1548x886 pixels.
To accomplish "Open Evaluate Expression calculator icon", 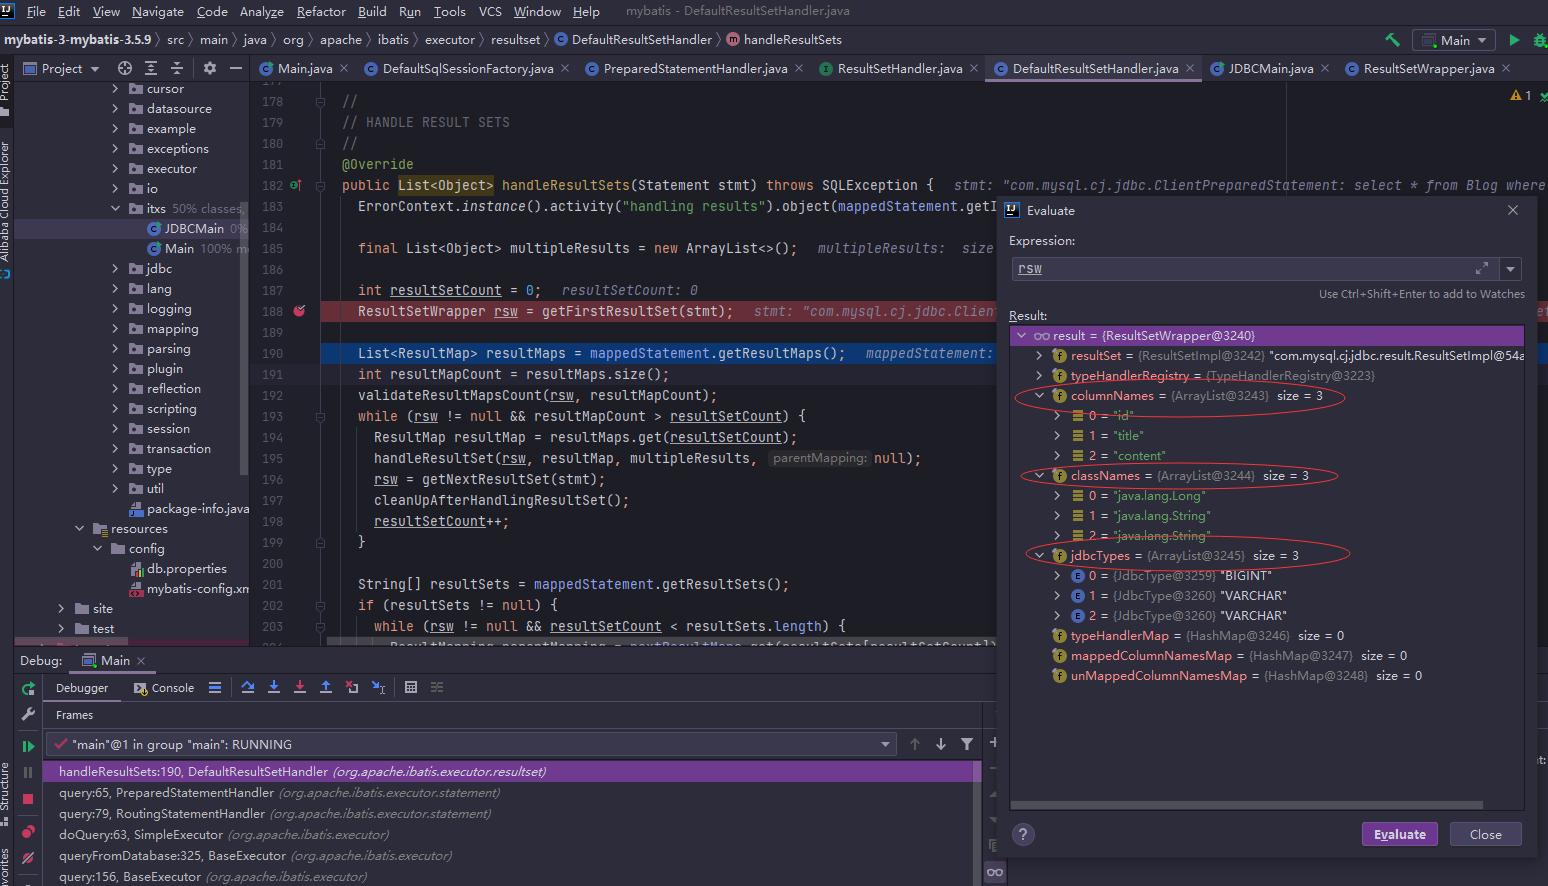I will 411,687.
